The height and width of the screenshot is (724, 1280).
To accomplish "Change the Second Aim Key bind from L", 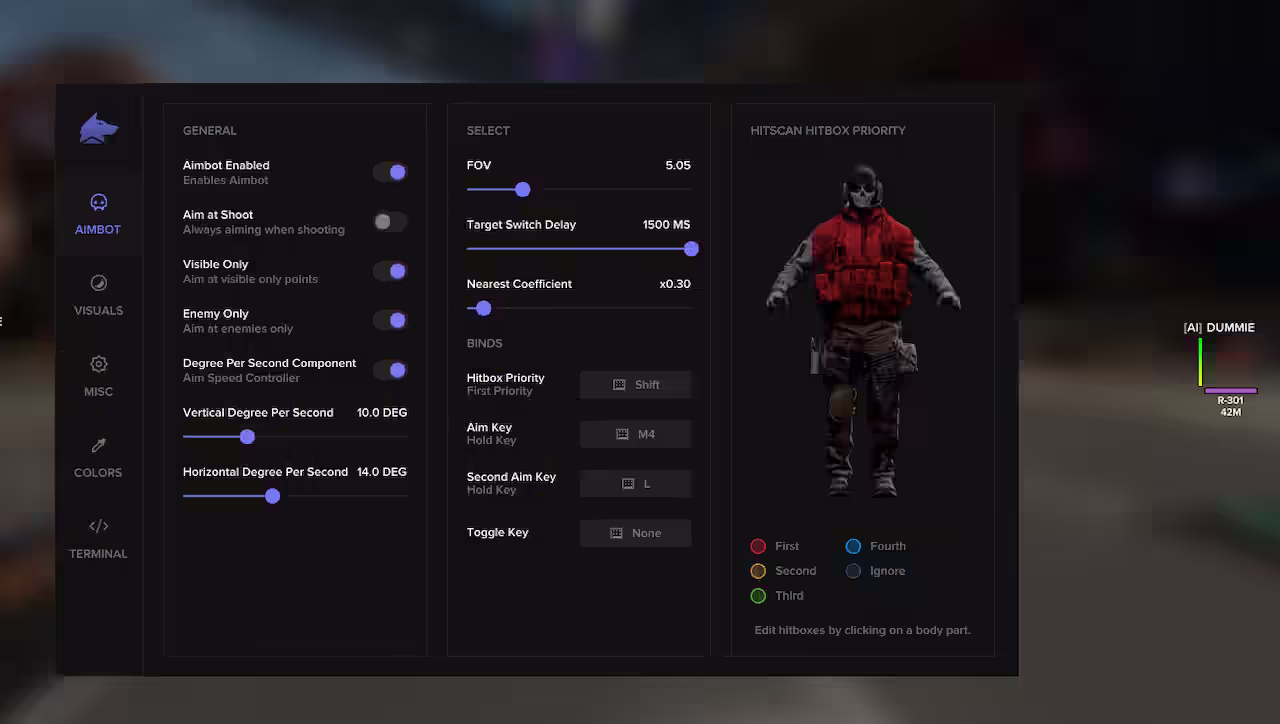I will (635, 483).
